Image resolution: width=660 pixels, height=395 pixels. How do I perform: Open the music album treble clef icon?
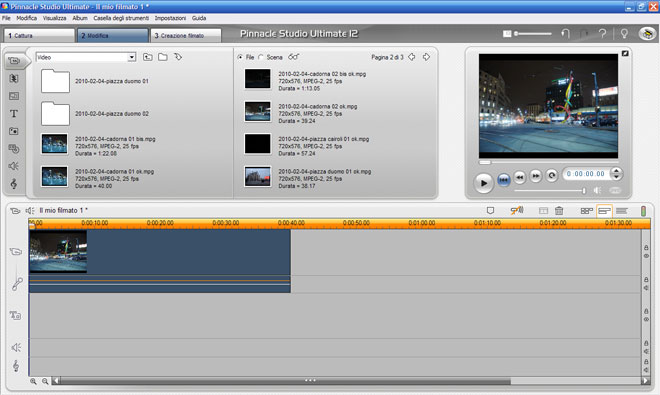click(14, 184)
